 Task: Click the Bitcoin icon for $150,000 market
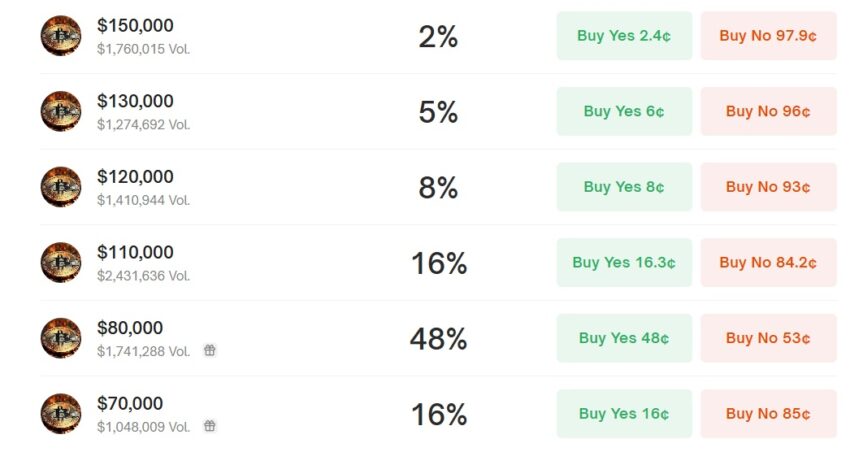61,36
